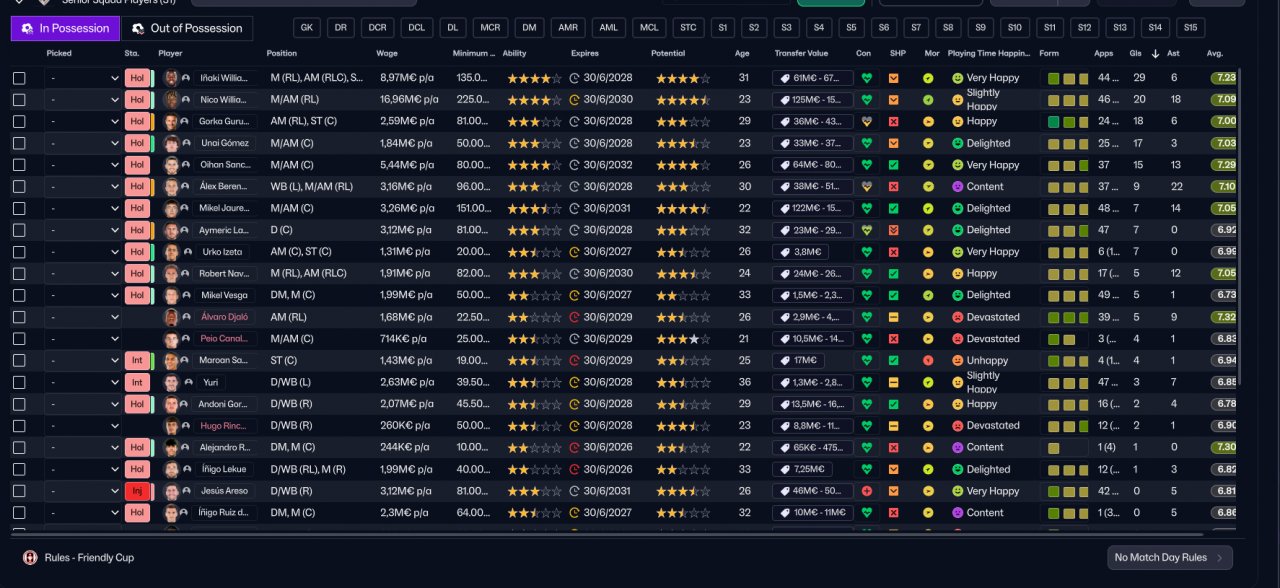Click the STC position filter button
The width and height of the screenshot is (1280, 588).
click(687, 28)
